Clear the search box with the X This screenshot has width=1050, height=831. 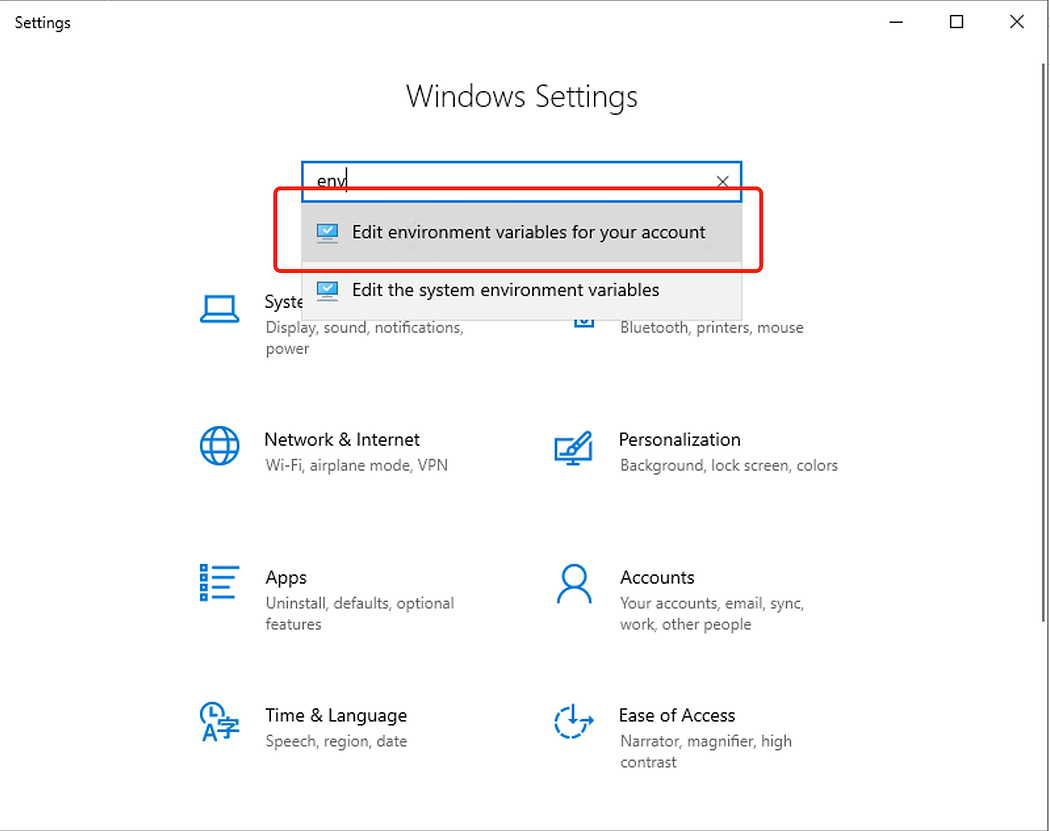click(723, 181)
